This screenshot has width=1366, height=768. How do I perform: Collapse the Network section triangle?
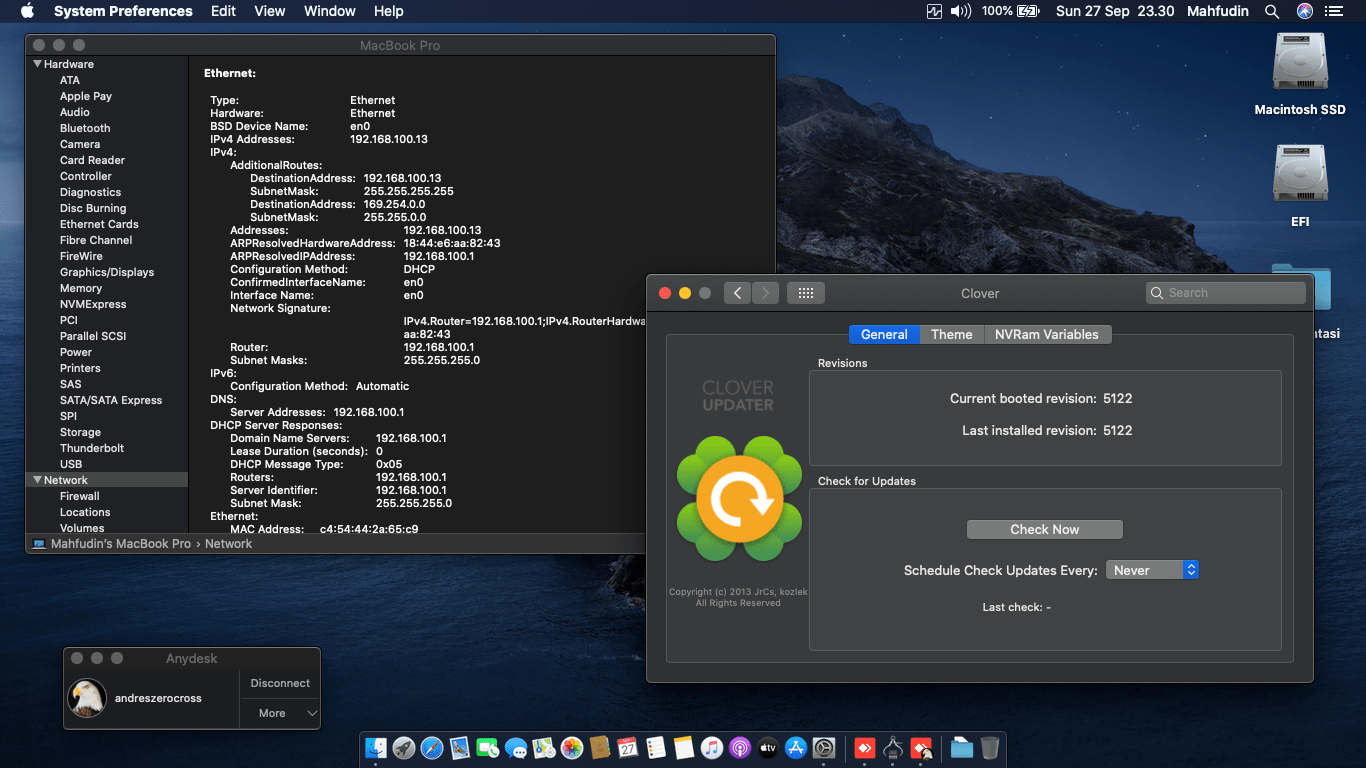pyautogui.click(x=38, y=480)
